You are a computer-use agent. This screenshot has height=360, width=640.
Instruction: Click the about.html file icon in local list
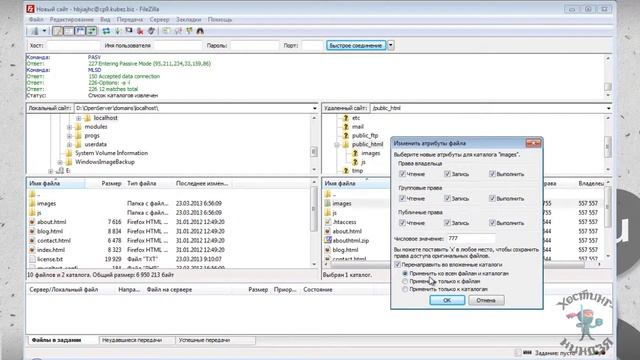(x=32, y=222)
